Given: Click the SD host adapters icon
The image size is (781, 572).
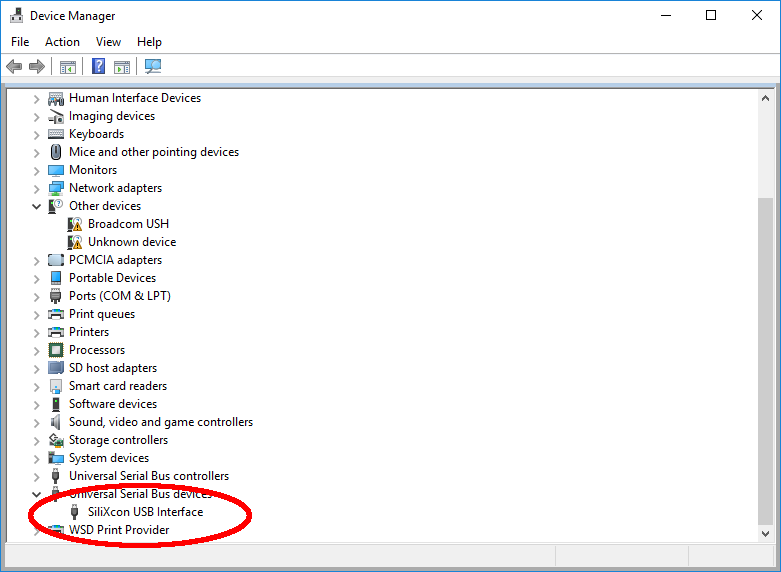Looking at the screenshot, I should (x=56, y=368).
